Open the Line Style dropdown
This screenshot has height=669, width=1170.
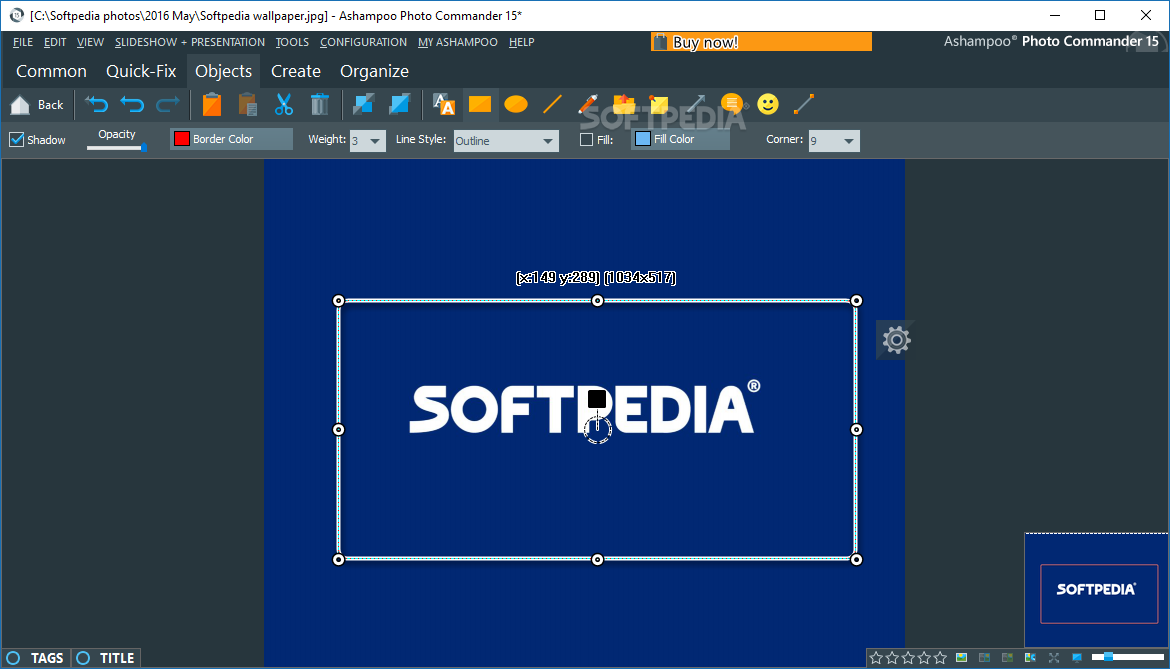click(506, 140)
